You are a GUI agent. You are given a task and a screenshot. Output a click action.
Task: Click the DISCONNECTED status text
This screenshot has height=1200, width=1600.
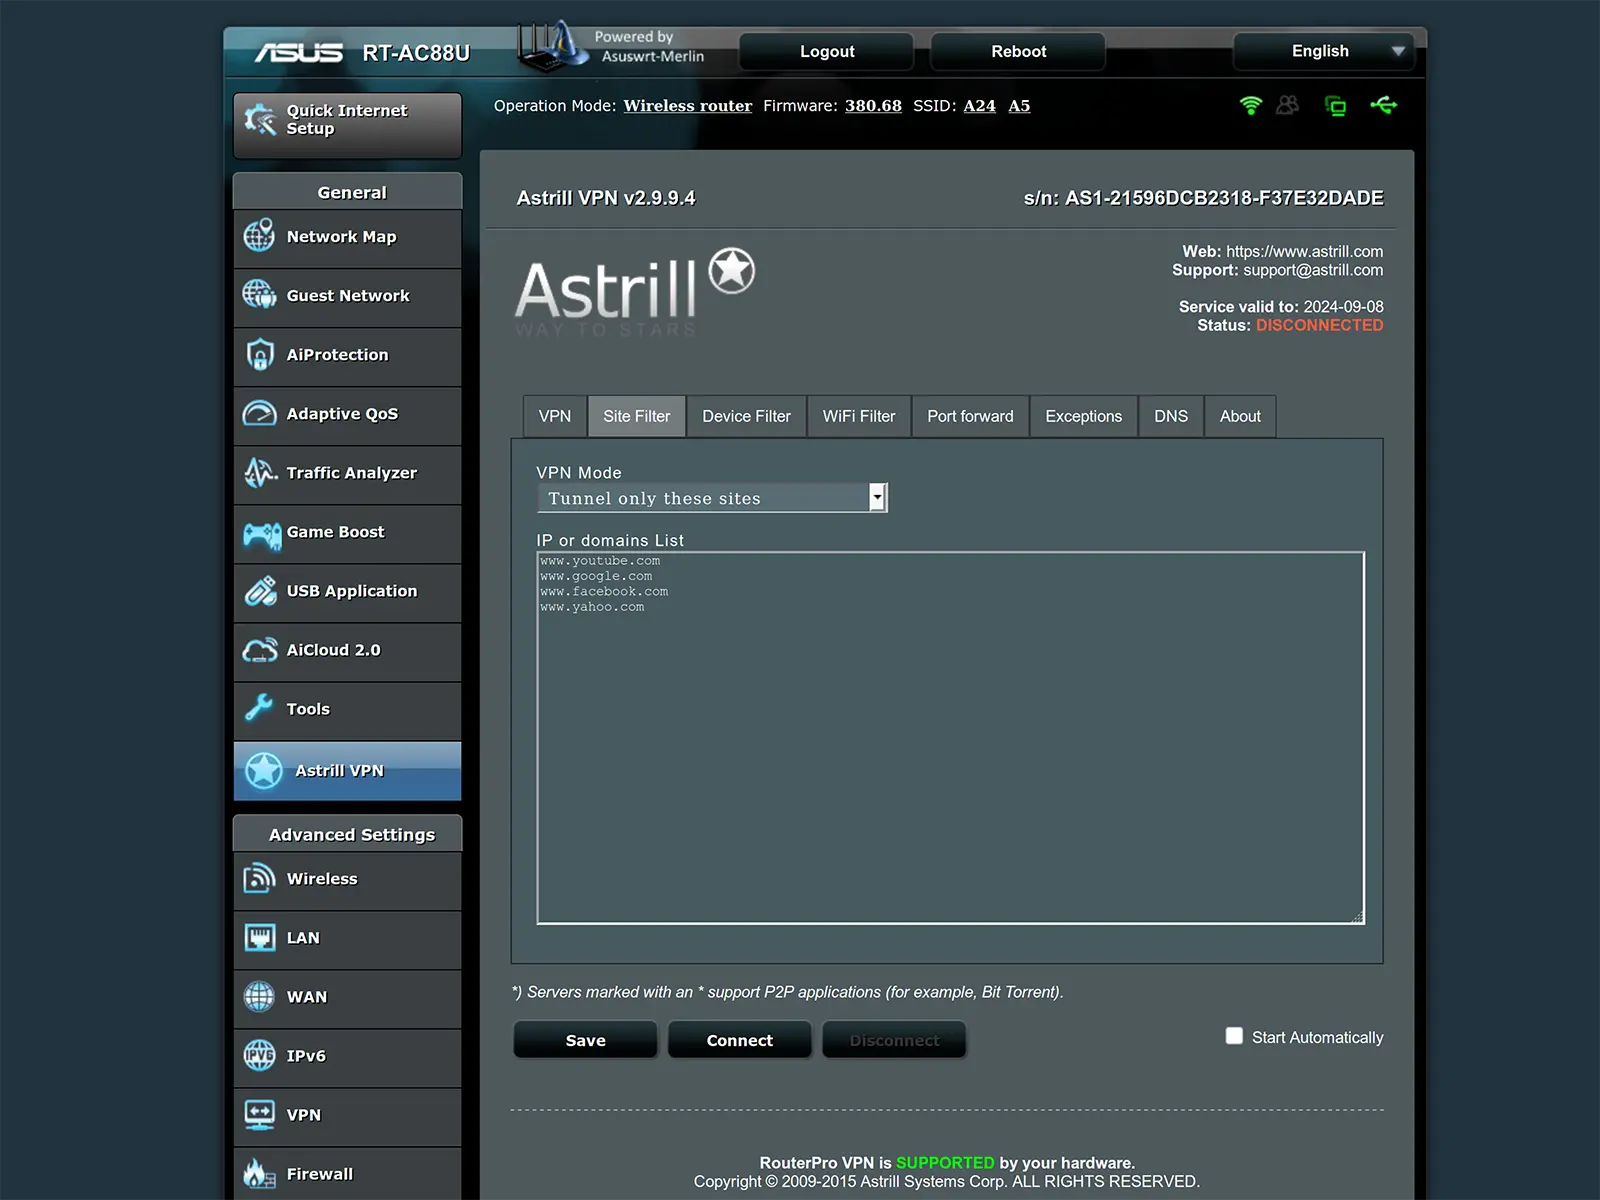[1320, 325]
